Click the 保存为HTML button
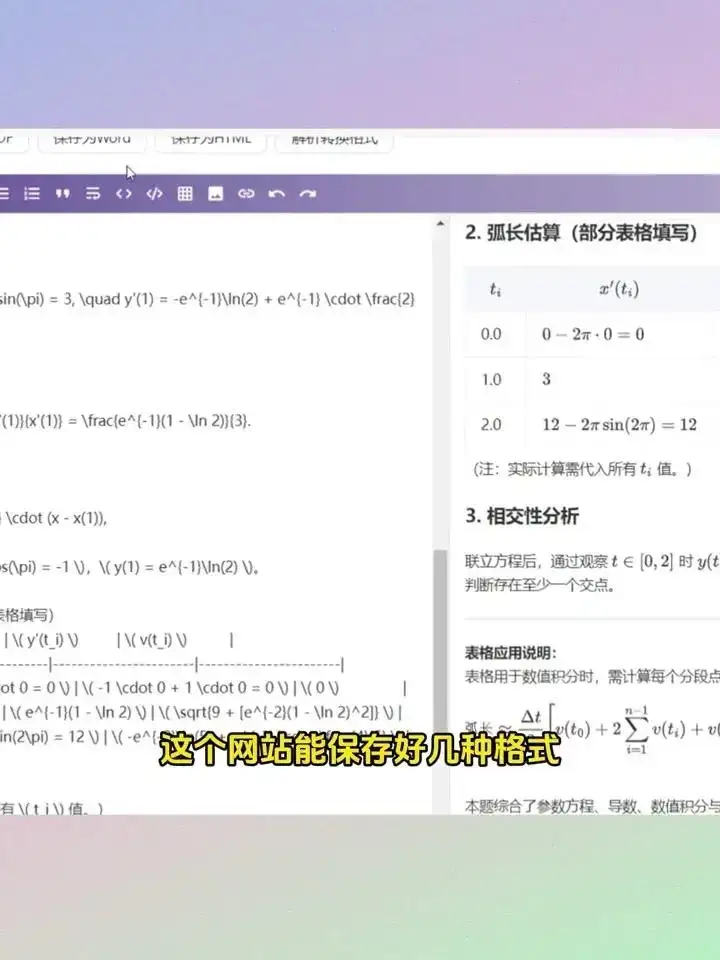The image size is (720, 960). pyautogui.click(x=211, y=140)
